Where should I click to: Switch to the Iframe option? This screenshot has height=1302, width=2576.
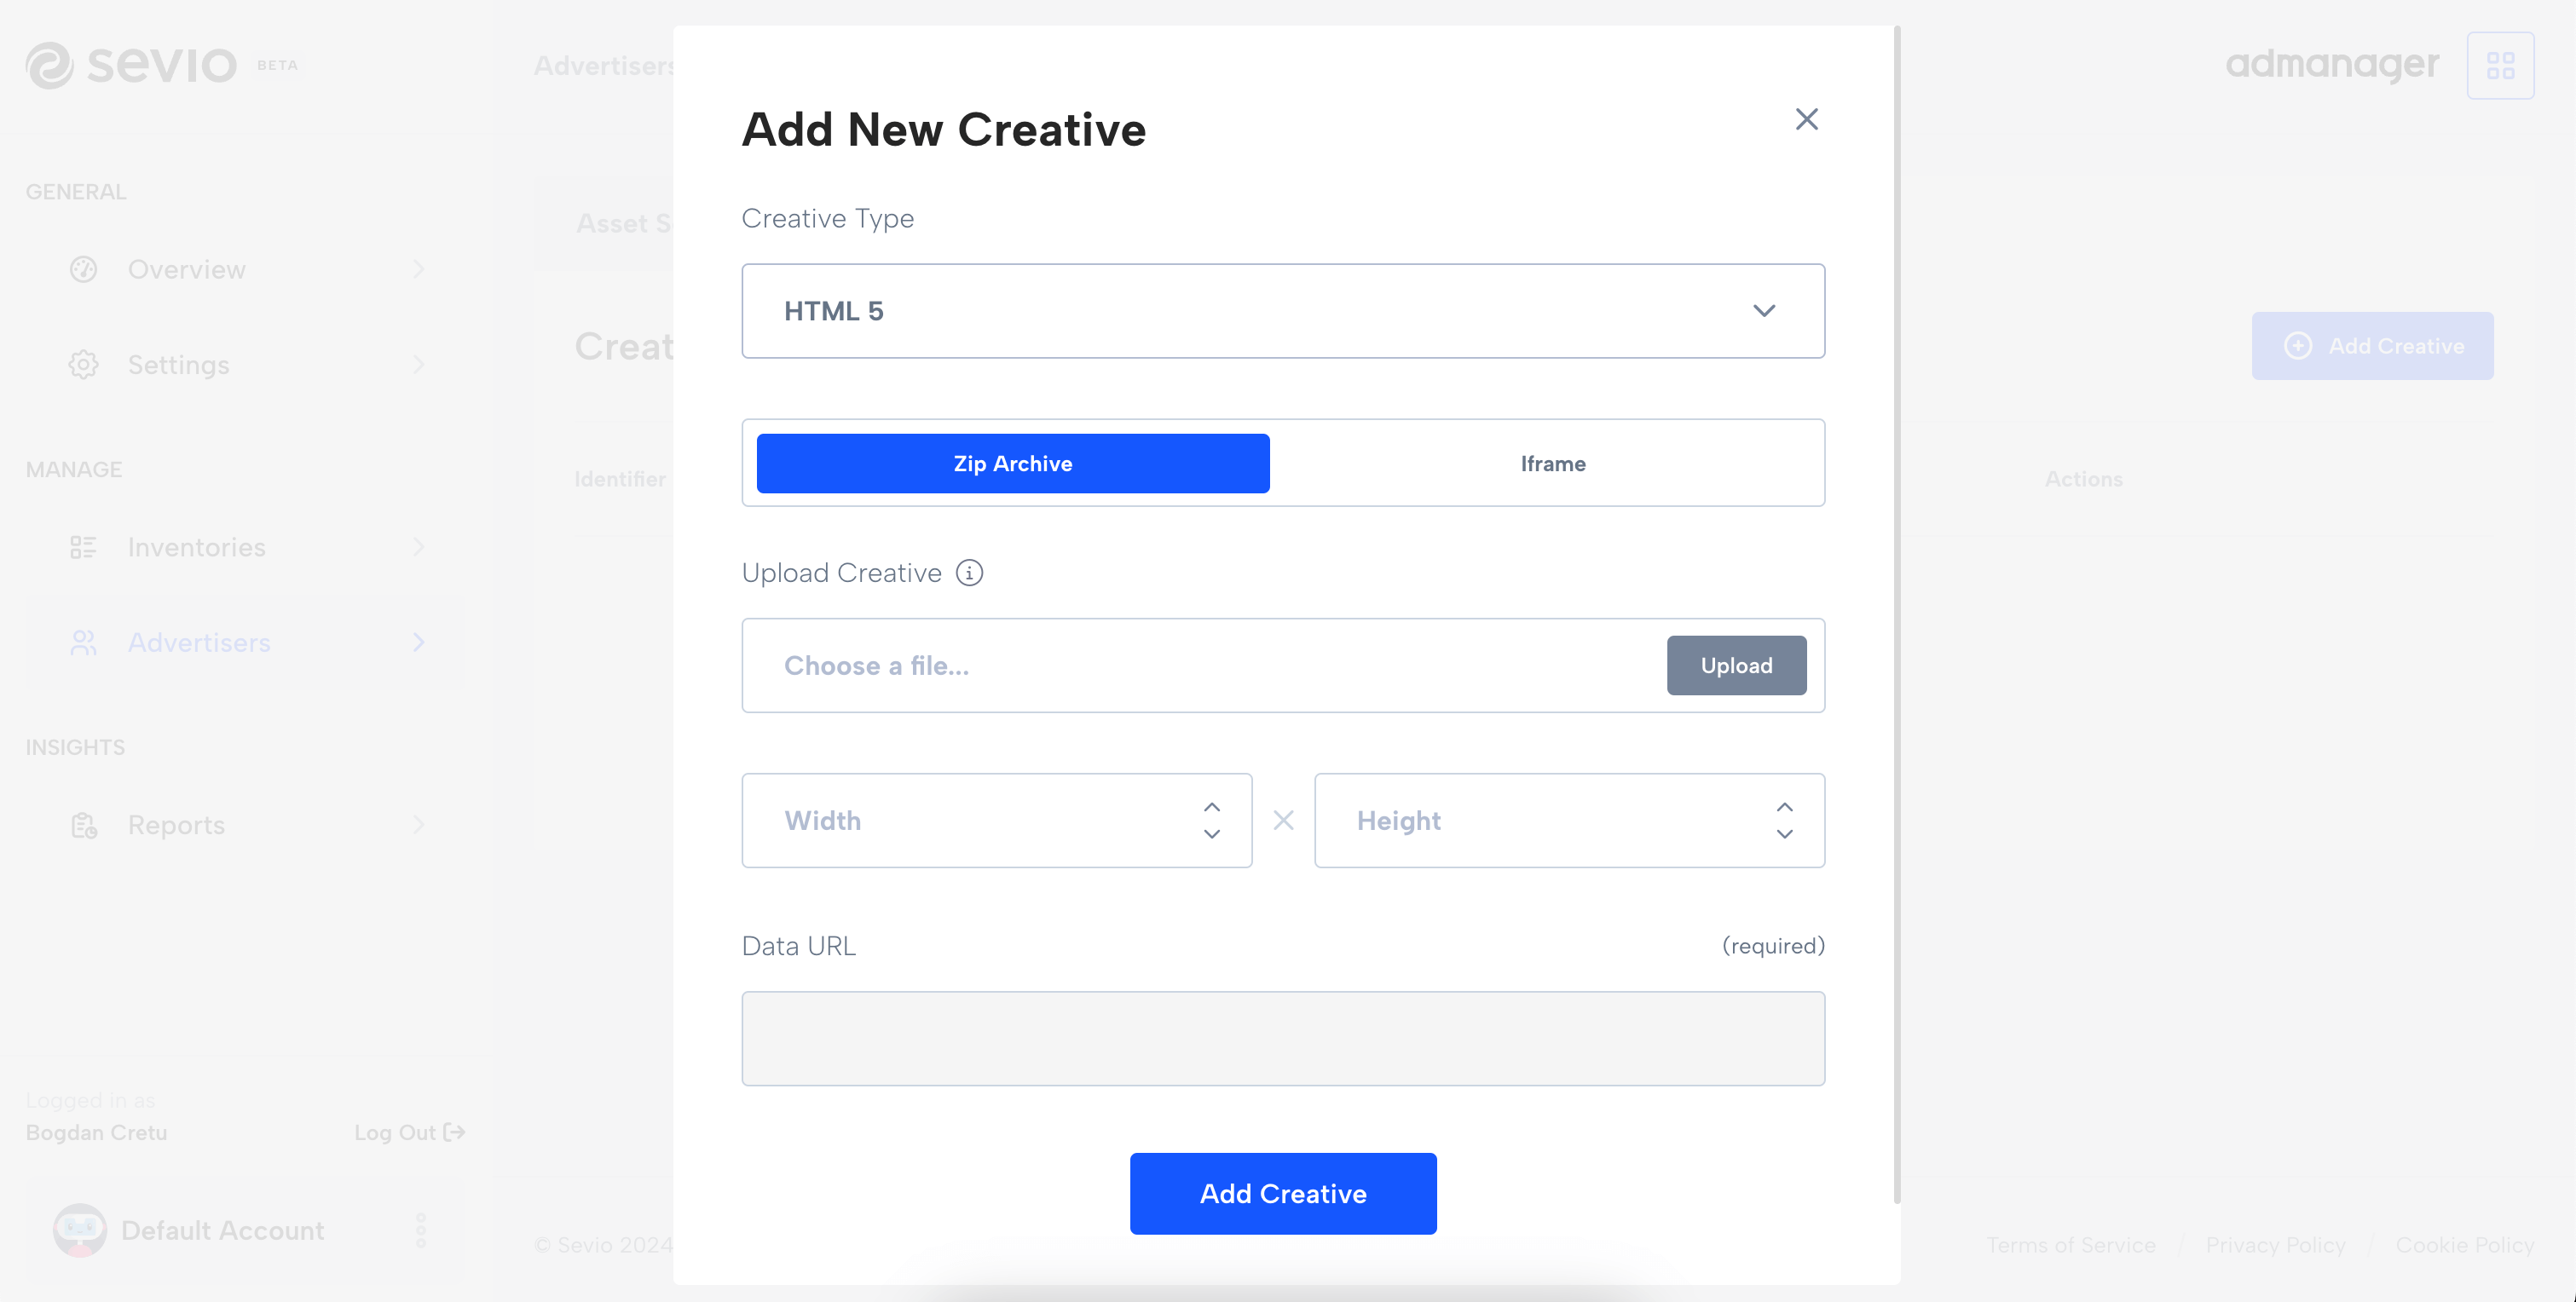coord(1552,463)
